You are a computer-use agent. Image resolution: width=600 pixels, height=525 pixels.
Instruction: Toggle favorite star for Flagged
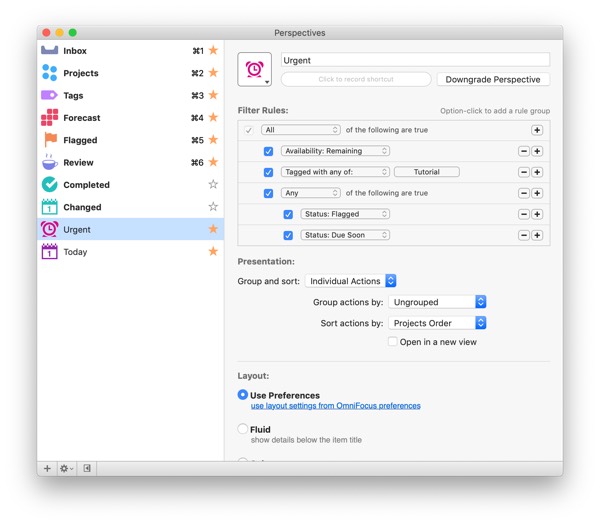pyautogui.click(x=213, y=140)
